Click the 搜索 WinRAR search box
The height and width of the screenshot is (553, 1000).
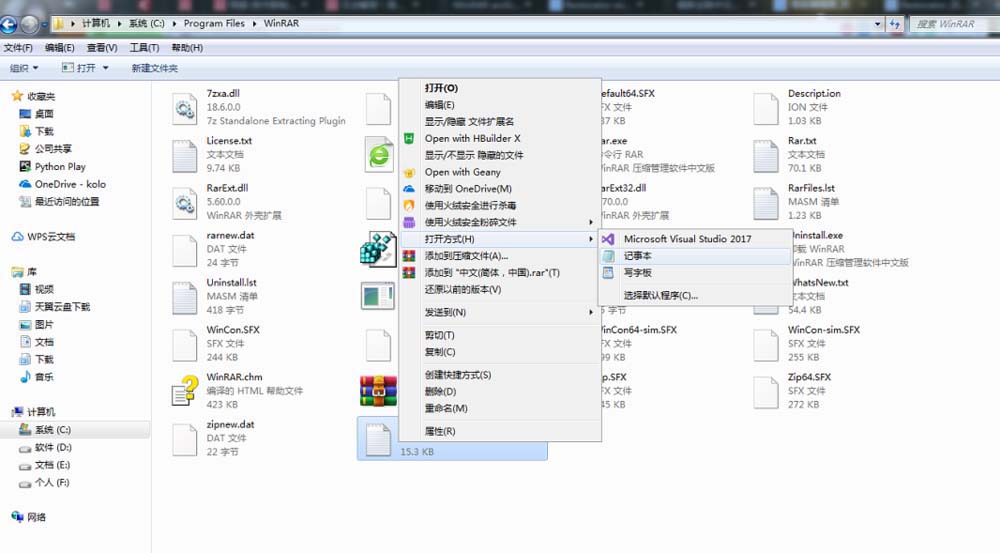click(953, 24)
